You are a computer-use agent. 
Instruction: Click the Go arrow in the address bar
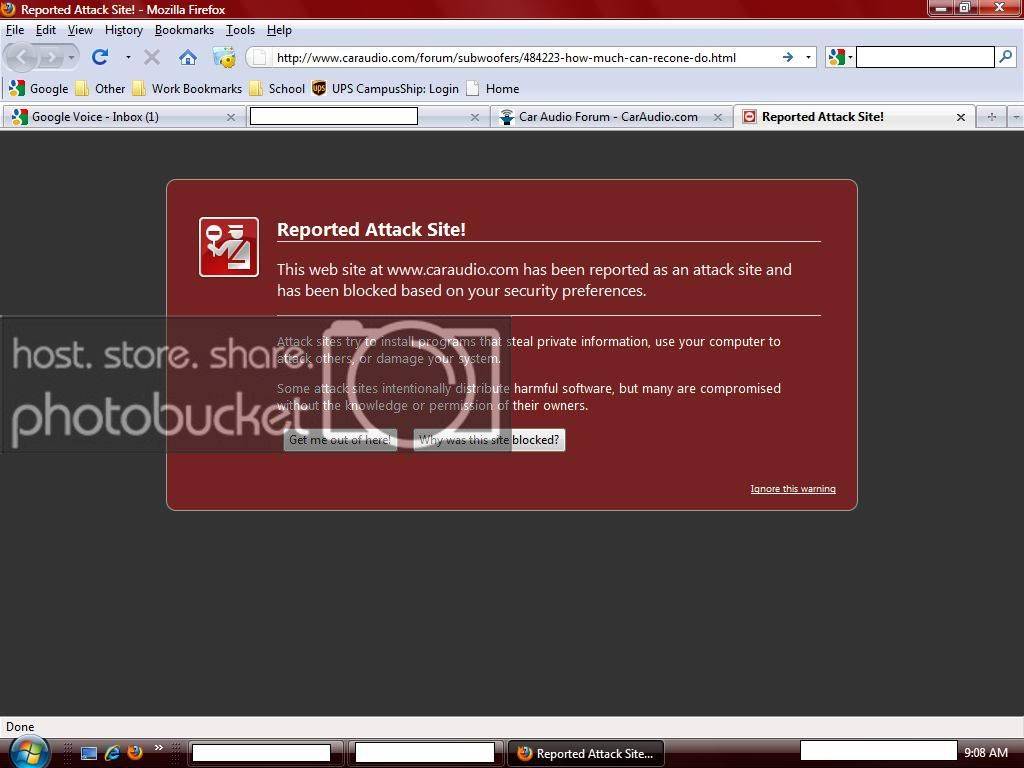point(788,57)
